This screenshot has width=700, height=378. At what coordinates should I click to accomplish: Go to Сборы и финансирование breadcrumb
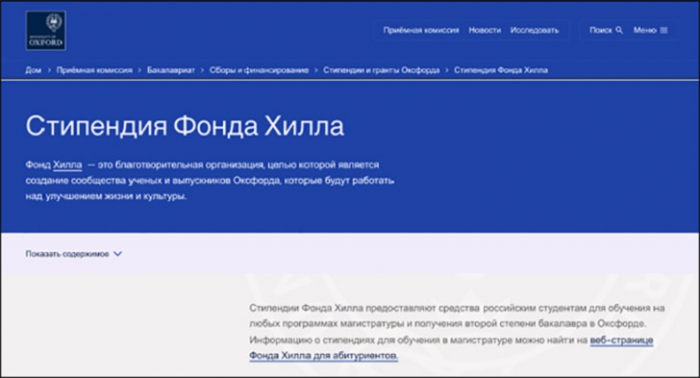tap(259, 70)
